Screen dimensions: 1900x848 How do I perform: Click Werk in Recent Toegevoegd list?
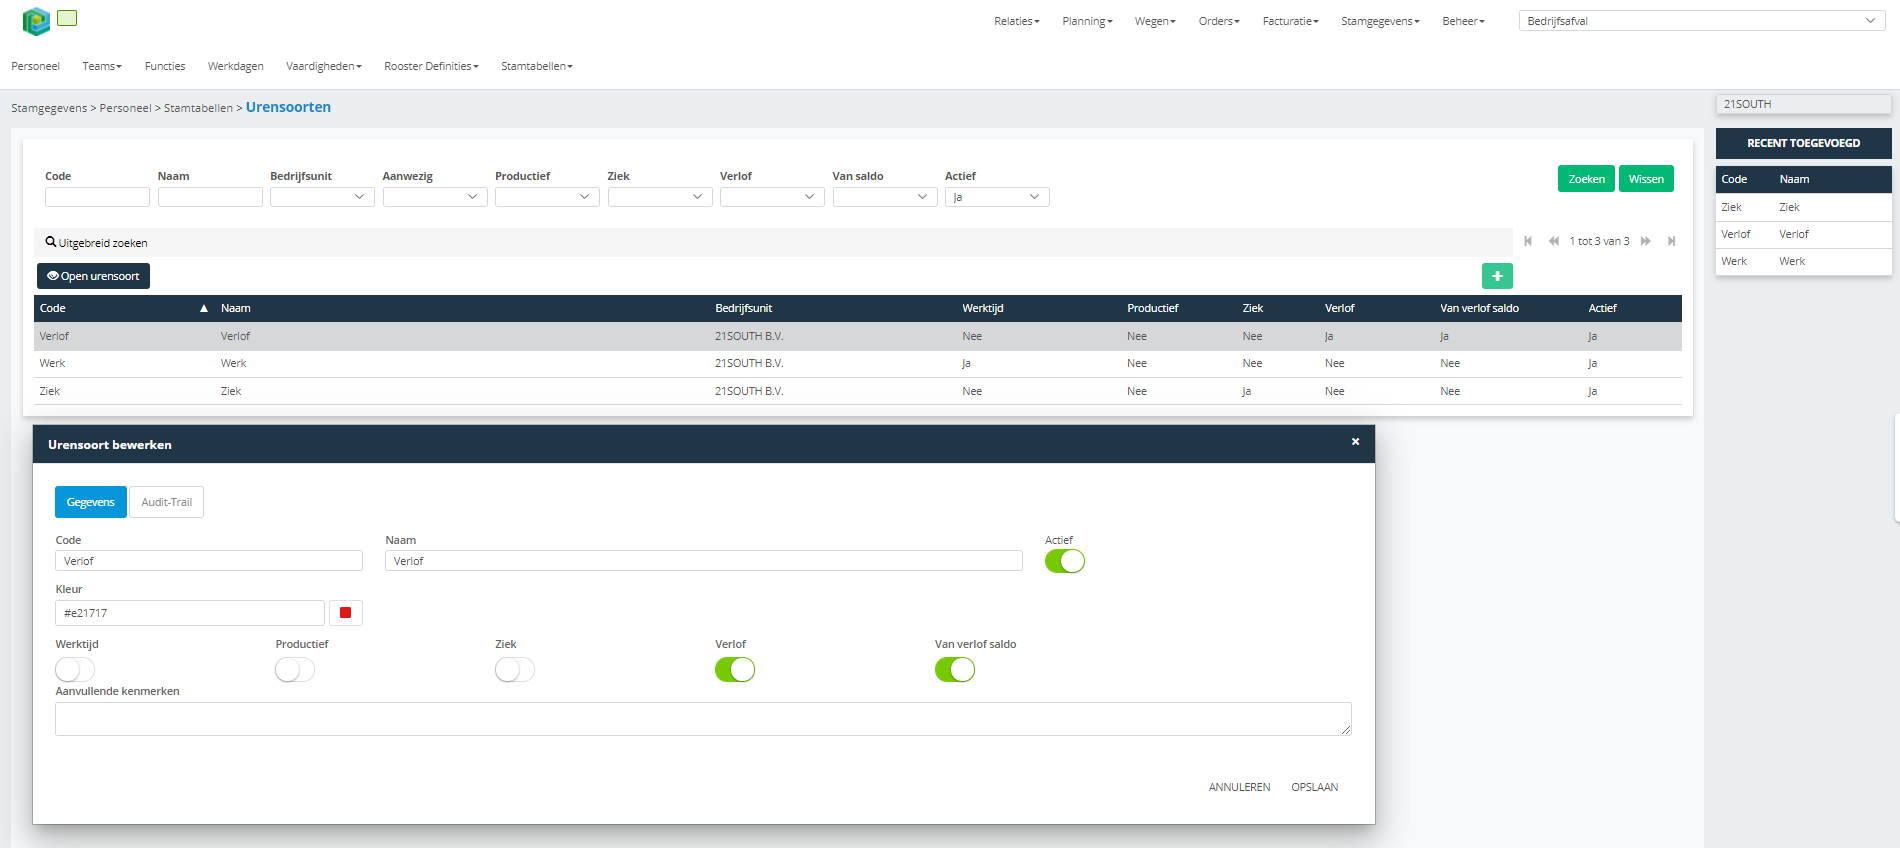pyautogui.click(x=1803, y=261)
